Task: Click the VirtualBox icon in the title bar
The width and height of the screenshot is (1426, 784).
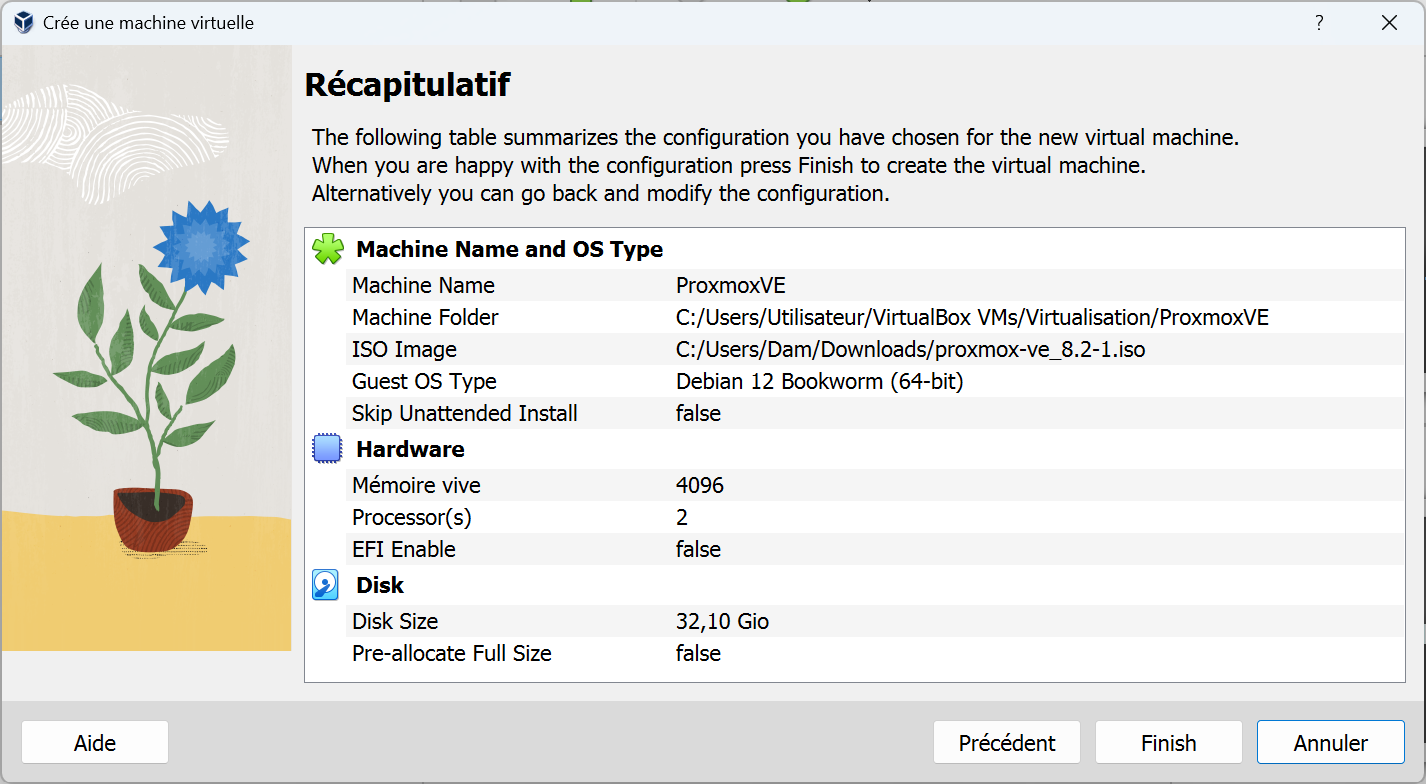Action: tap(21, 21)
